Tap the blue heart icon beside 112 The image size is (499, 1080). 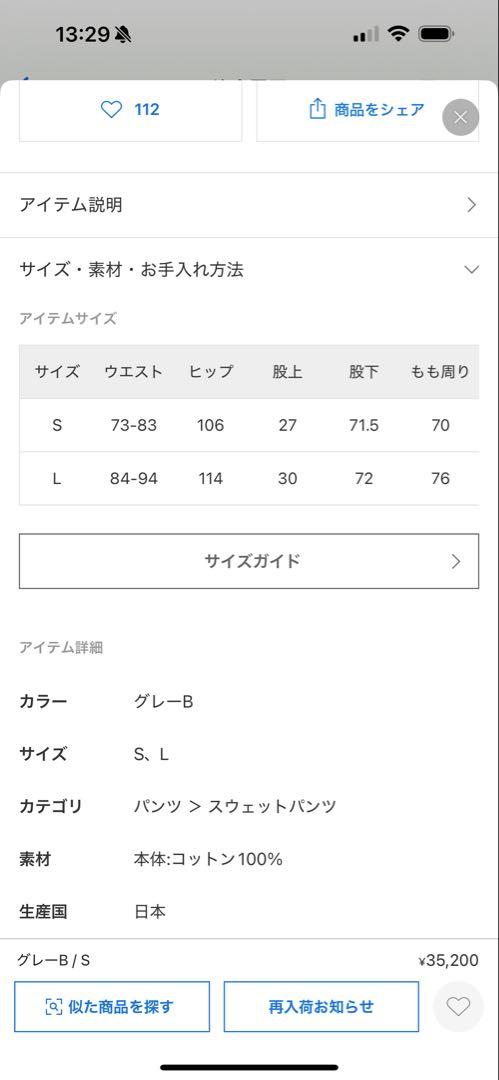point(111,110)
